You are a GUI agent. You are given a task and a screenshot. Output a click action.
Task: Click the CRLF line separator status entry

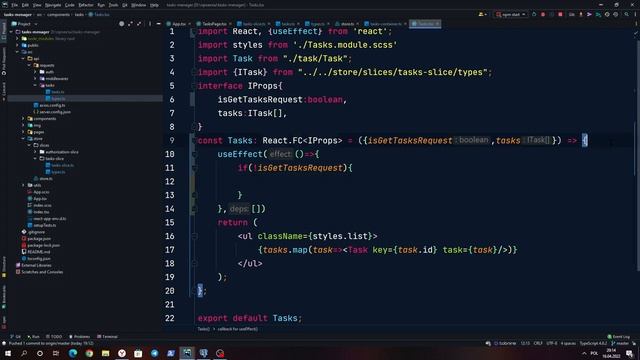pyautogui.click(x=538, y=343)
